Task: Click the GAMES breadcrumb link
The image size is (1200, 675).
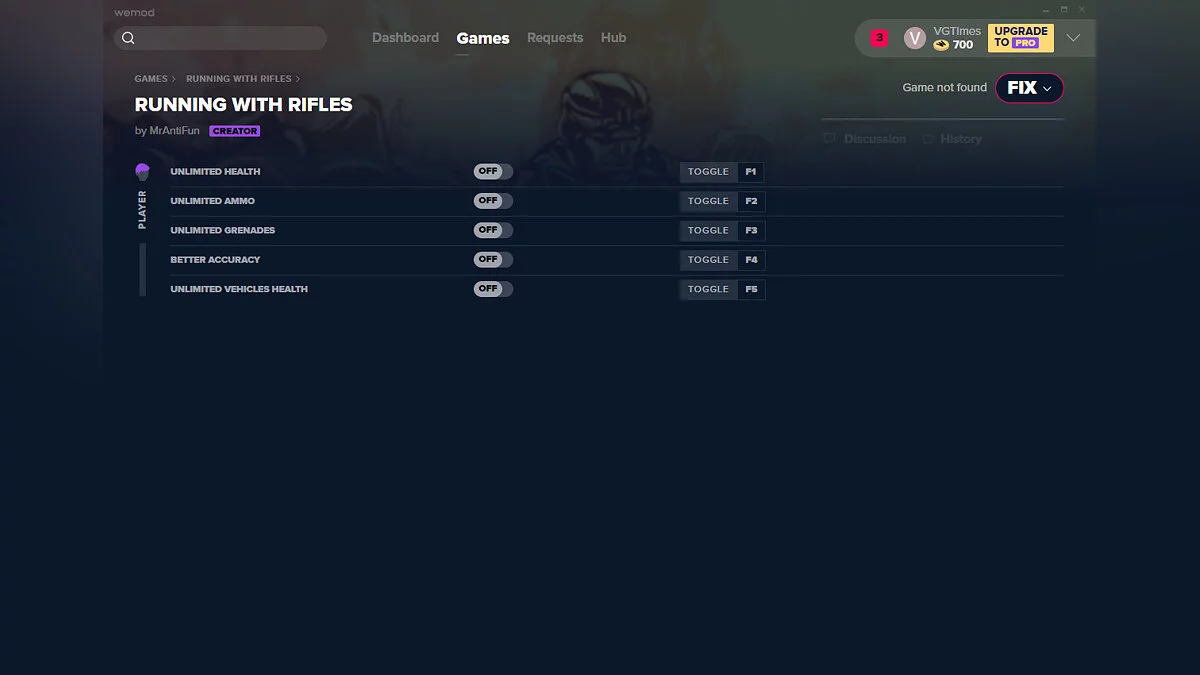Action: (151, 79)
